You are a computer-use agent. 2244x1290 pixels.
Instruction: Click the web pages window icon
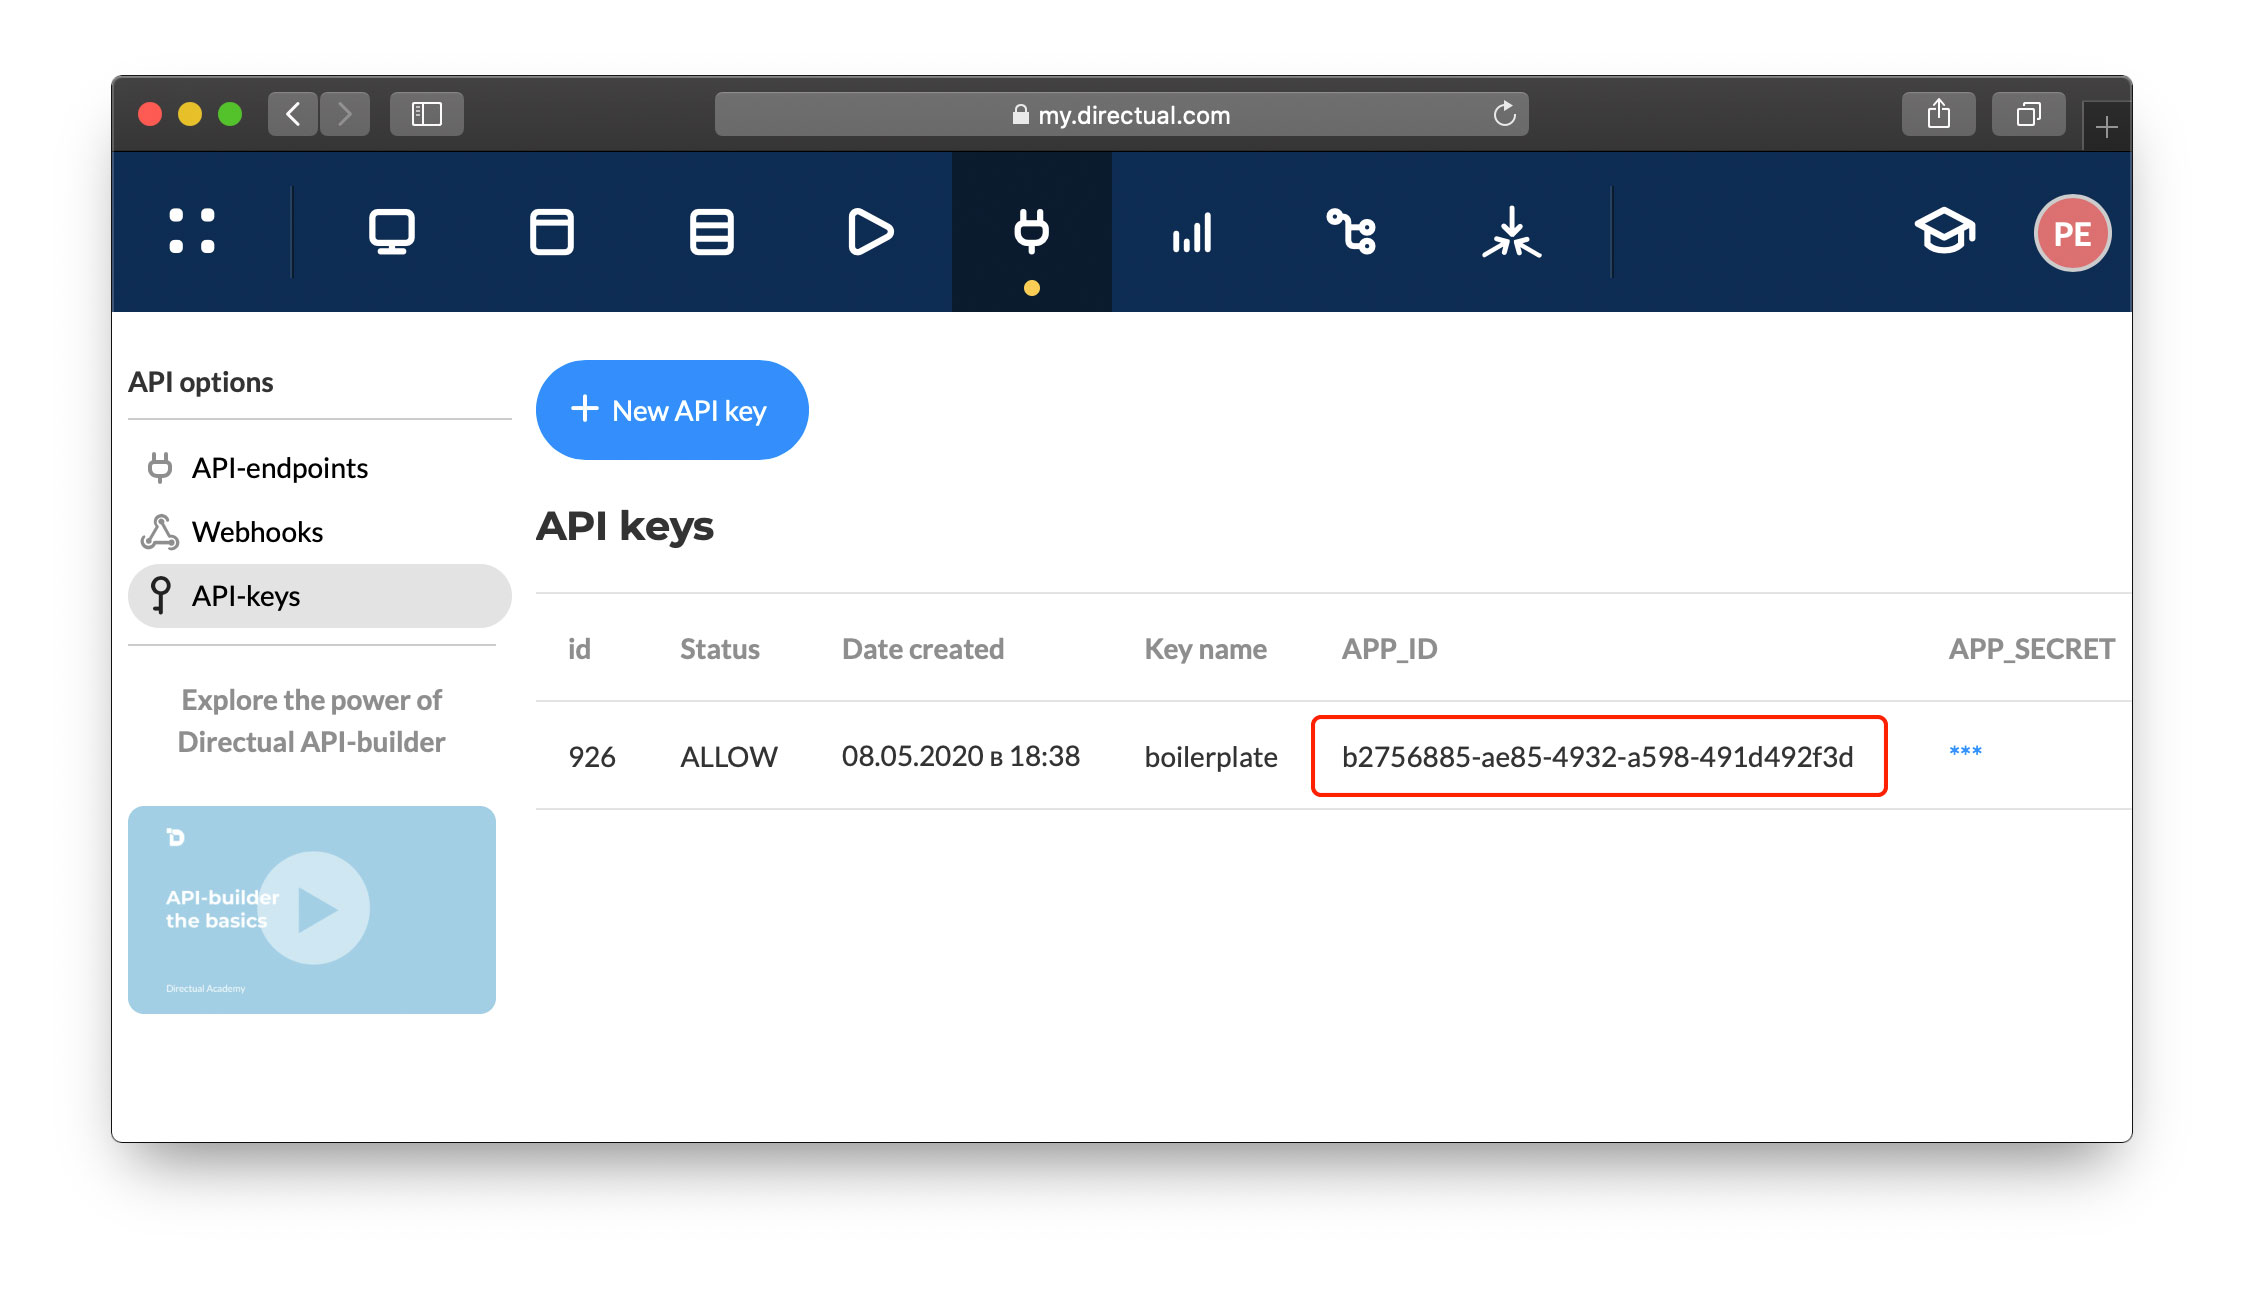(551, 232)
